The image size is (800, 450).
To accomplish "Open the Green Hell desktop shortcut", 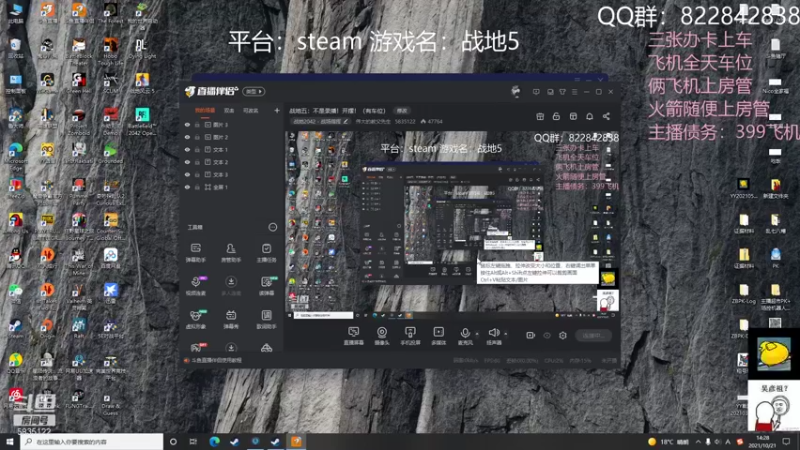I will (79, 84).
